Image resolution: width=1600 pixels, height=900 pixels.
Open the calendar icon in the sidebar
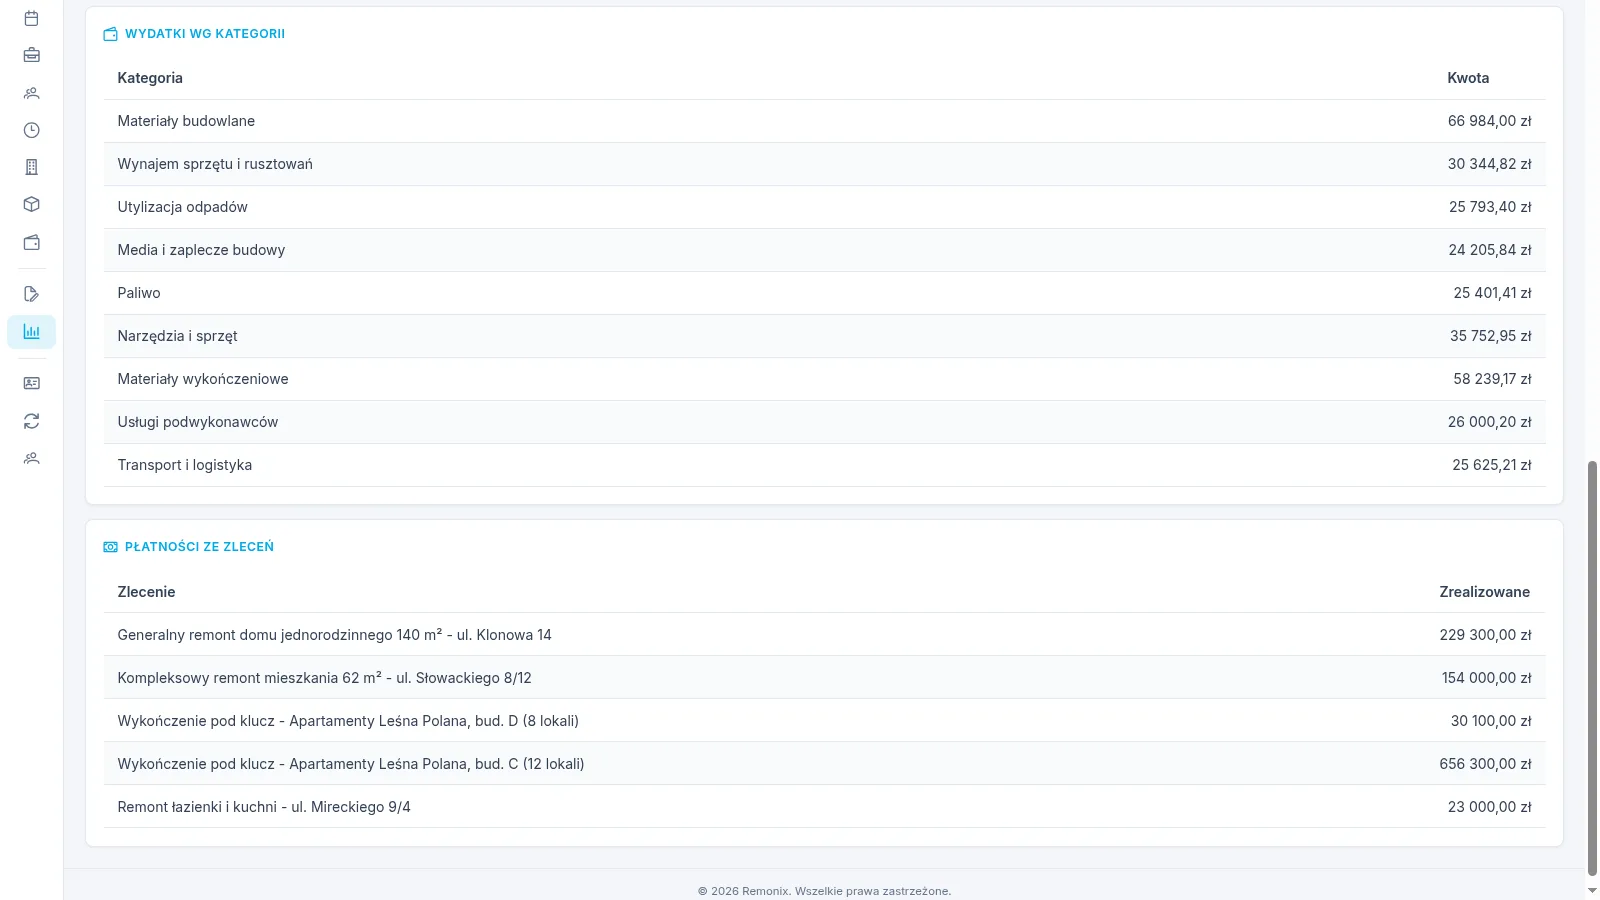31,18
